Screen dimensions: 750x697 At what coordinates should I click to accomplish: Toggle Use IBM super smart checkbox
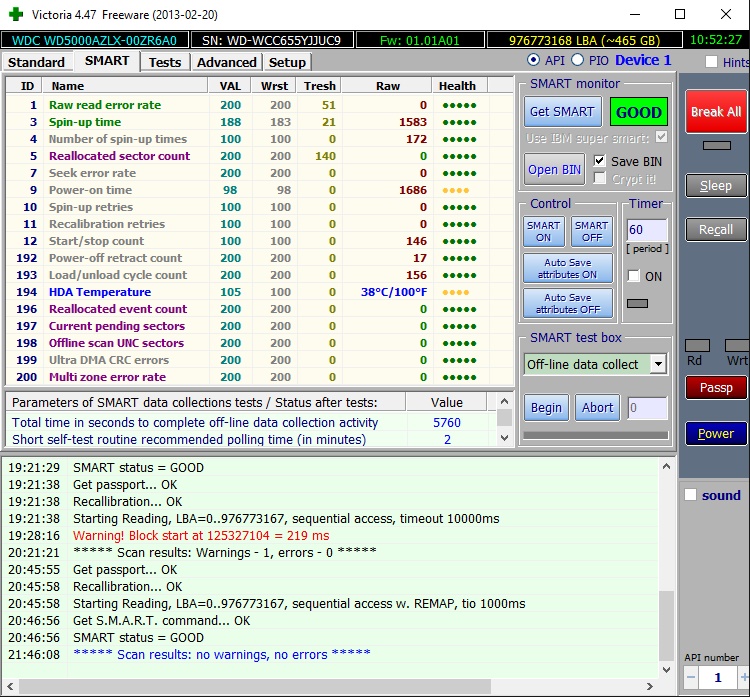coord(662,137)
